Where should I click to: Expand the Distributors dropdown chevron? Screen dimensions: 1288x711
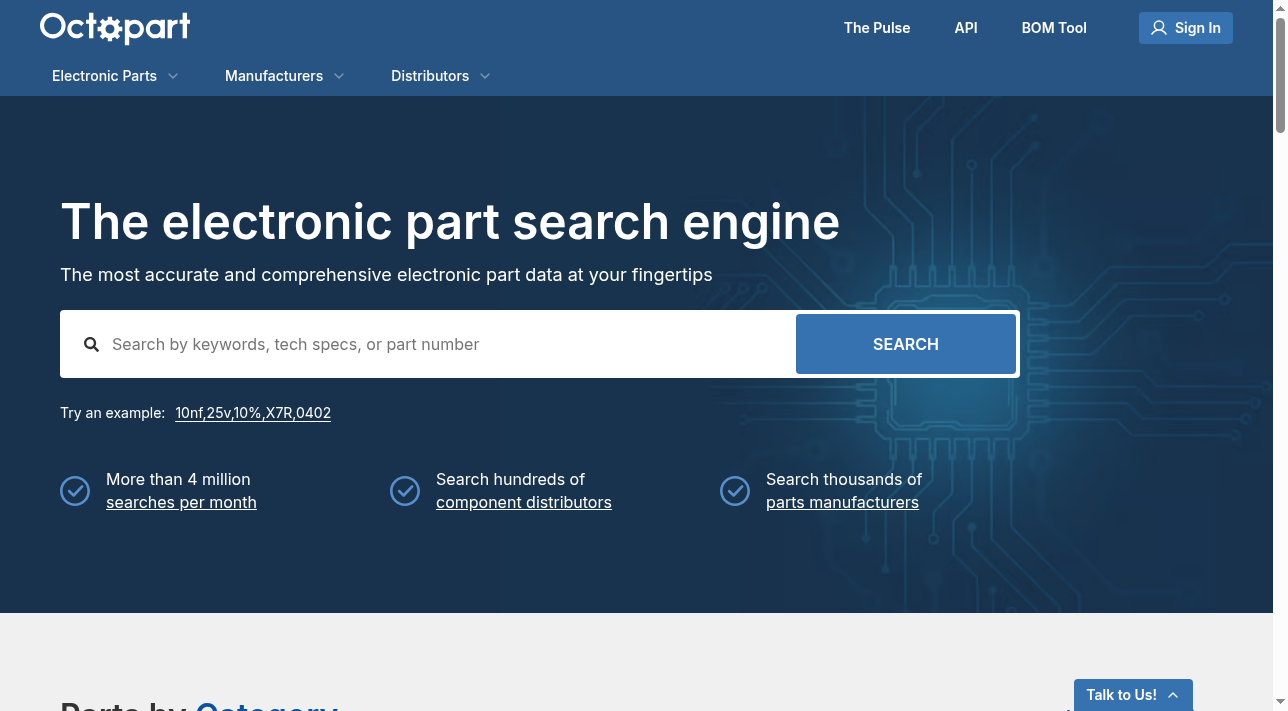485,76
